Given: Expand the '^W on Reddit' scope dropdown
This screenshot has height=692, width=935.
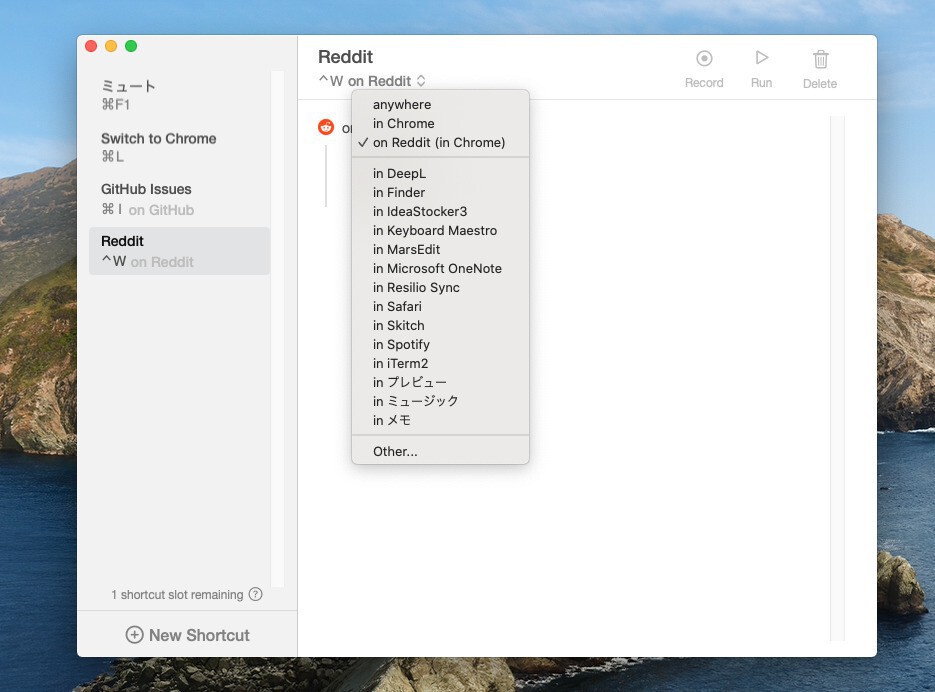Looking at the screenshot, I should [x=373, y=81].
